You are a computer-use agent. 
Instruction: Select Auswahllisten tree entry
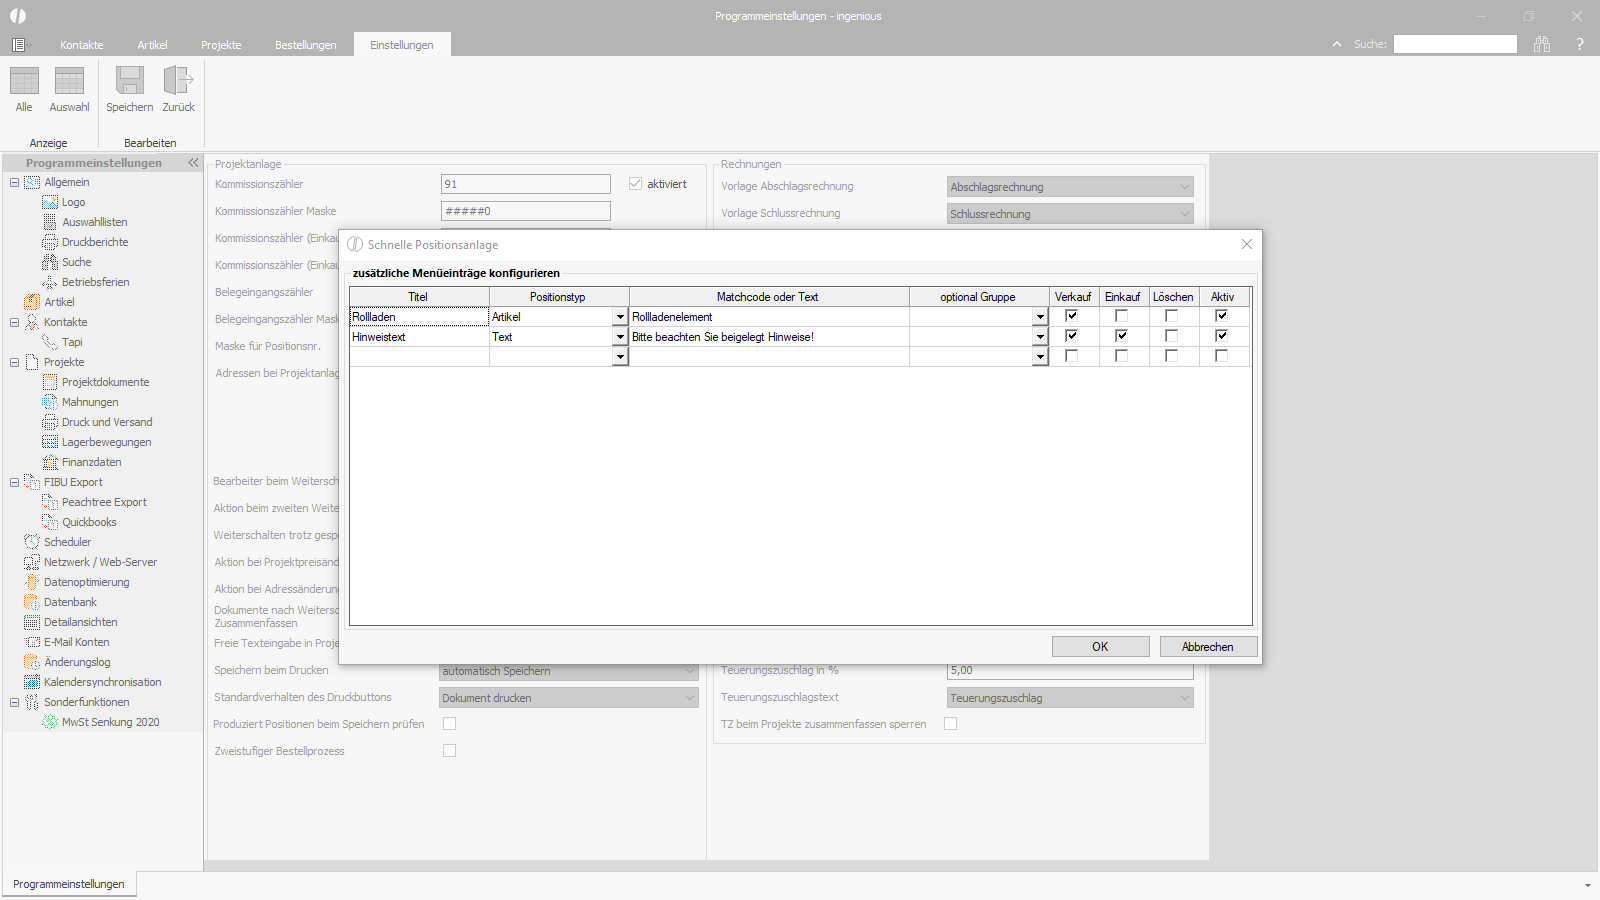click(x=94, y=222)
